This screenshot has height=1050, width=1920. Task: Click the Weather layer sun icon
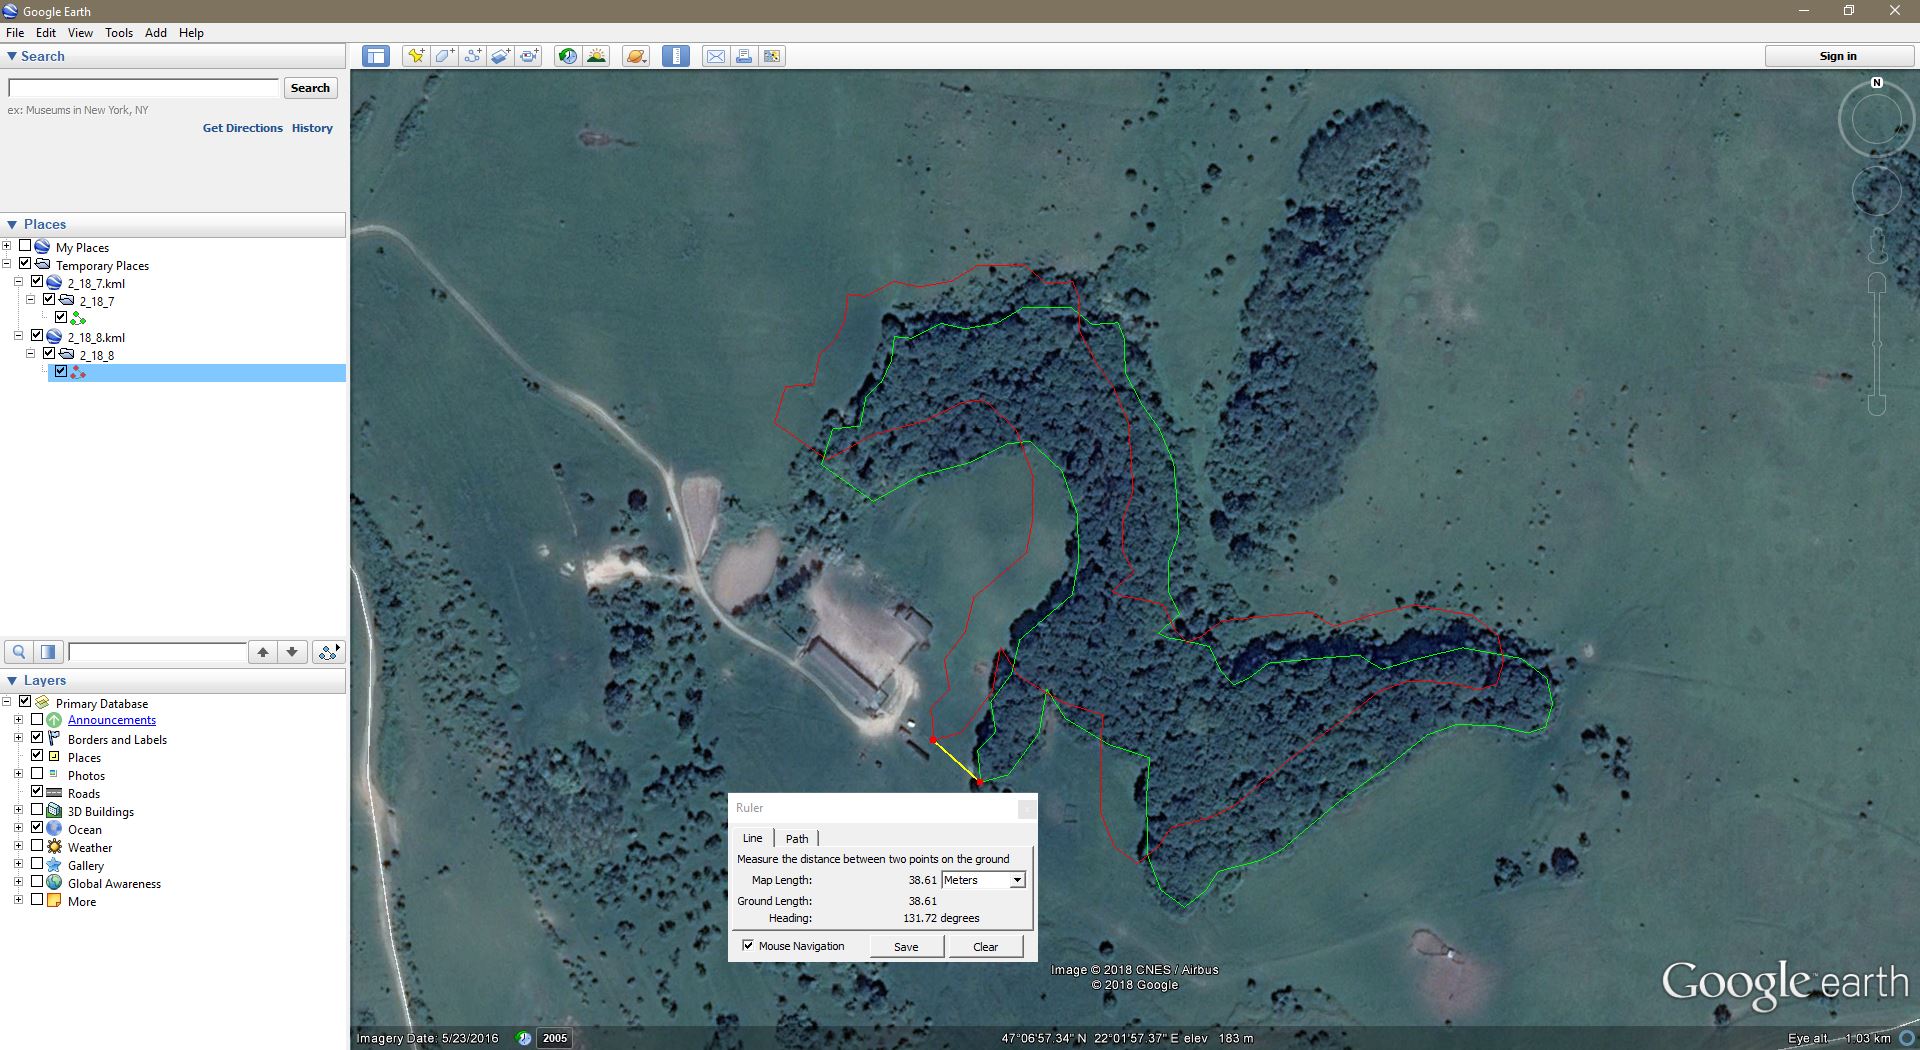coord(54,847)
